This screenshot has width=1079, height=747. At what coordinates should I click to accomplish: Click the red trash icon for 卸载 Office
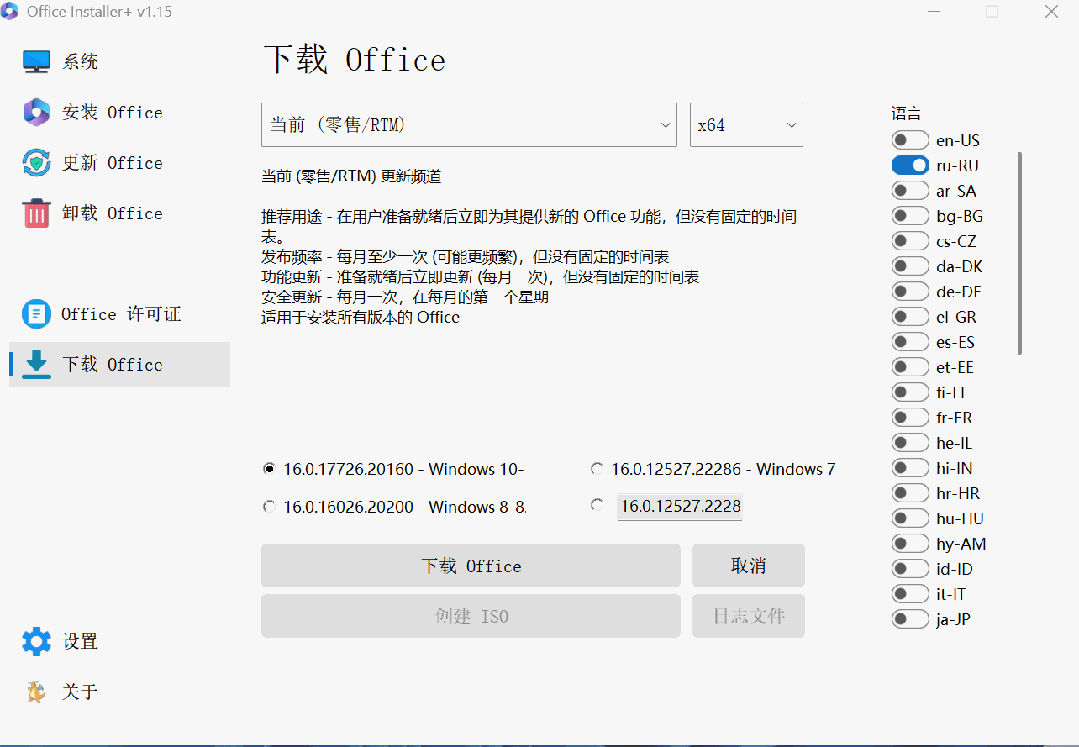[37, 213]
